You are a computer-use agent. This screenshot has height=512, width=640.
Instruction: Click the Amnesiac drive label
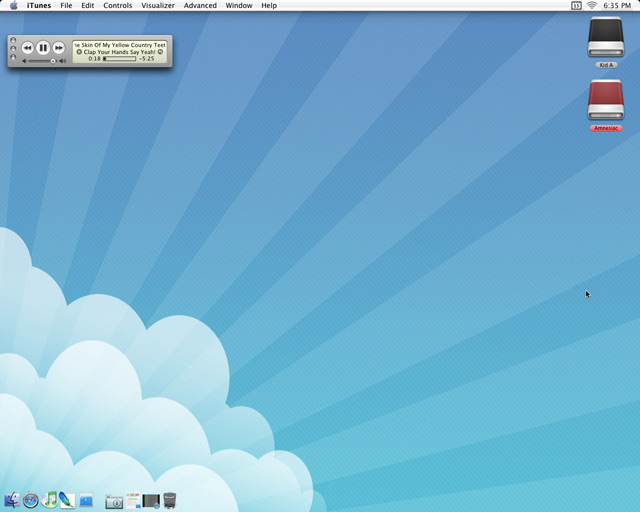coord(606,128)
